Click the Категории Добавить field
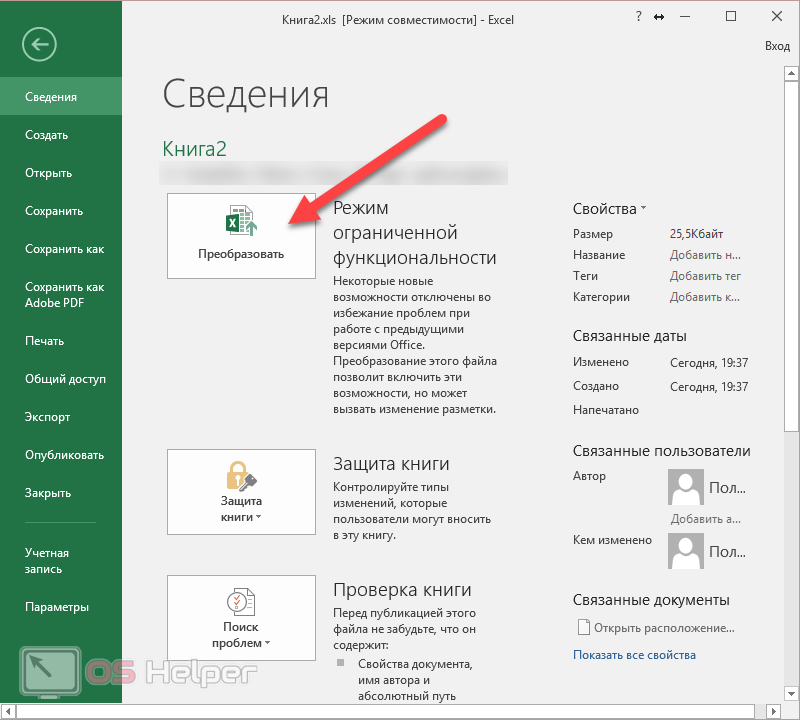 [x=705, y=297]
